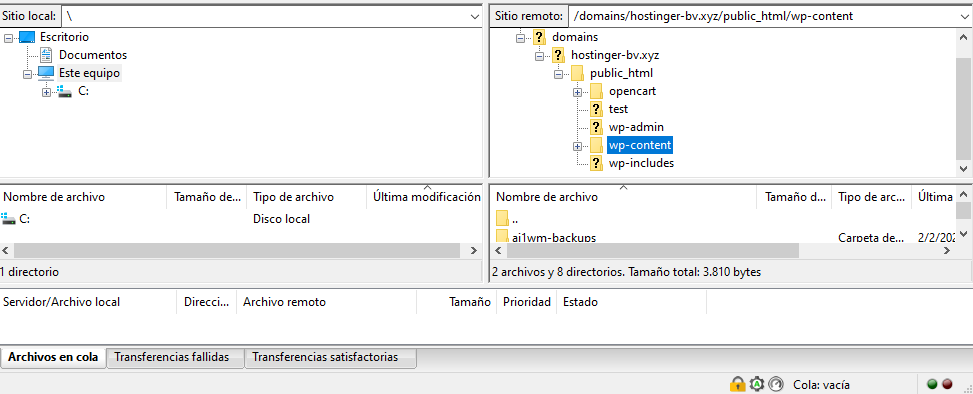This screenshot has width=973, height=394.
Task: Expand the wp-content folder node
Action: click(x=578, y=146)
